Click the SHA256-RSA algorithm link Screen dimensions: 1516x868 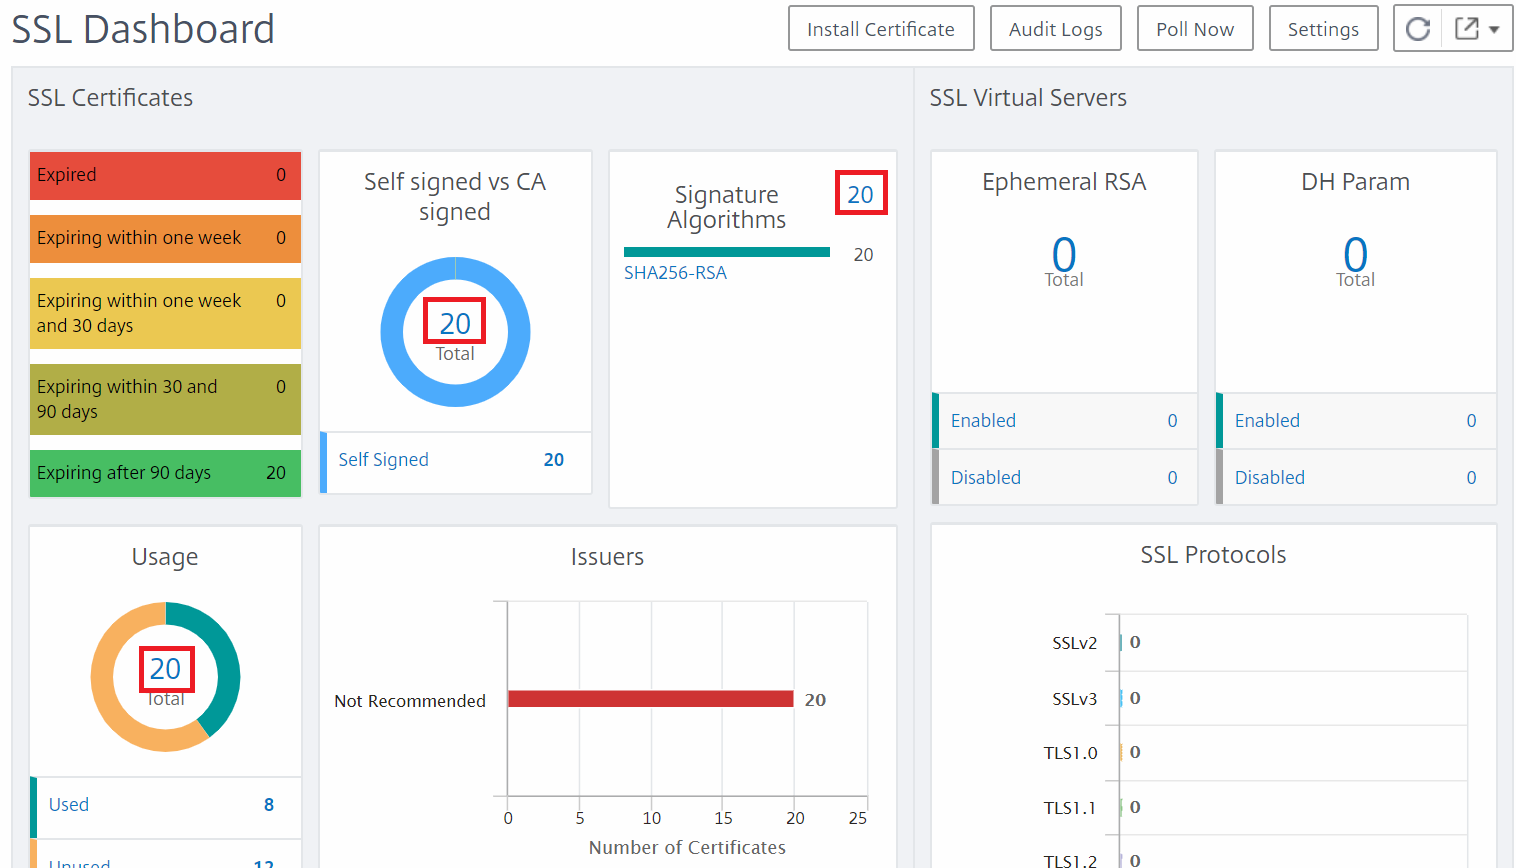point(675,273)
